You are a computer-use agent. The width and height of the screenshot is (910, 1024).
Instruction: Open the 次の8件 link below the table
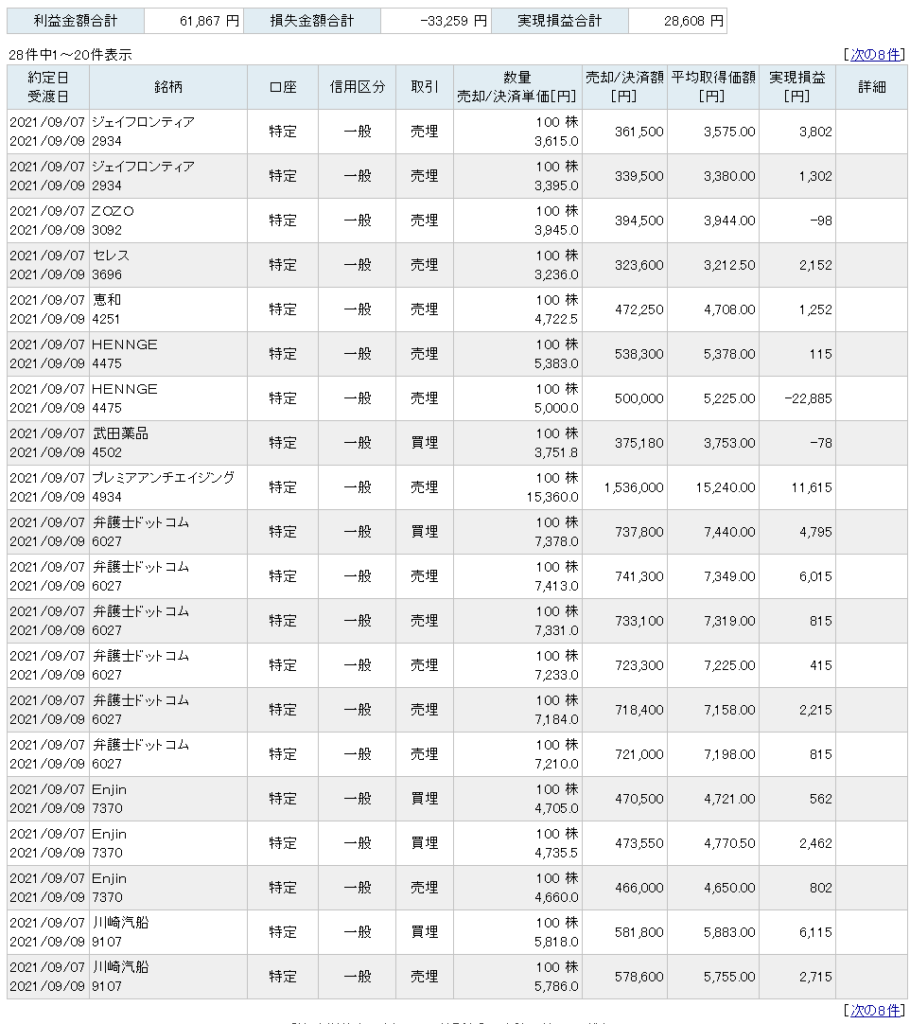point(875,1010)
